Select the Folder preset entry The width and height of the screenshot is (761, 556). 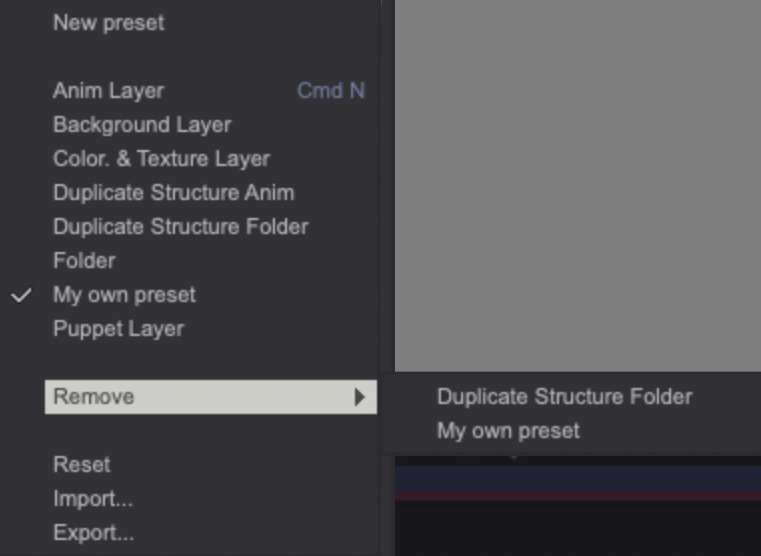84,260
